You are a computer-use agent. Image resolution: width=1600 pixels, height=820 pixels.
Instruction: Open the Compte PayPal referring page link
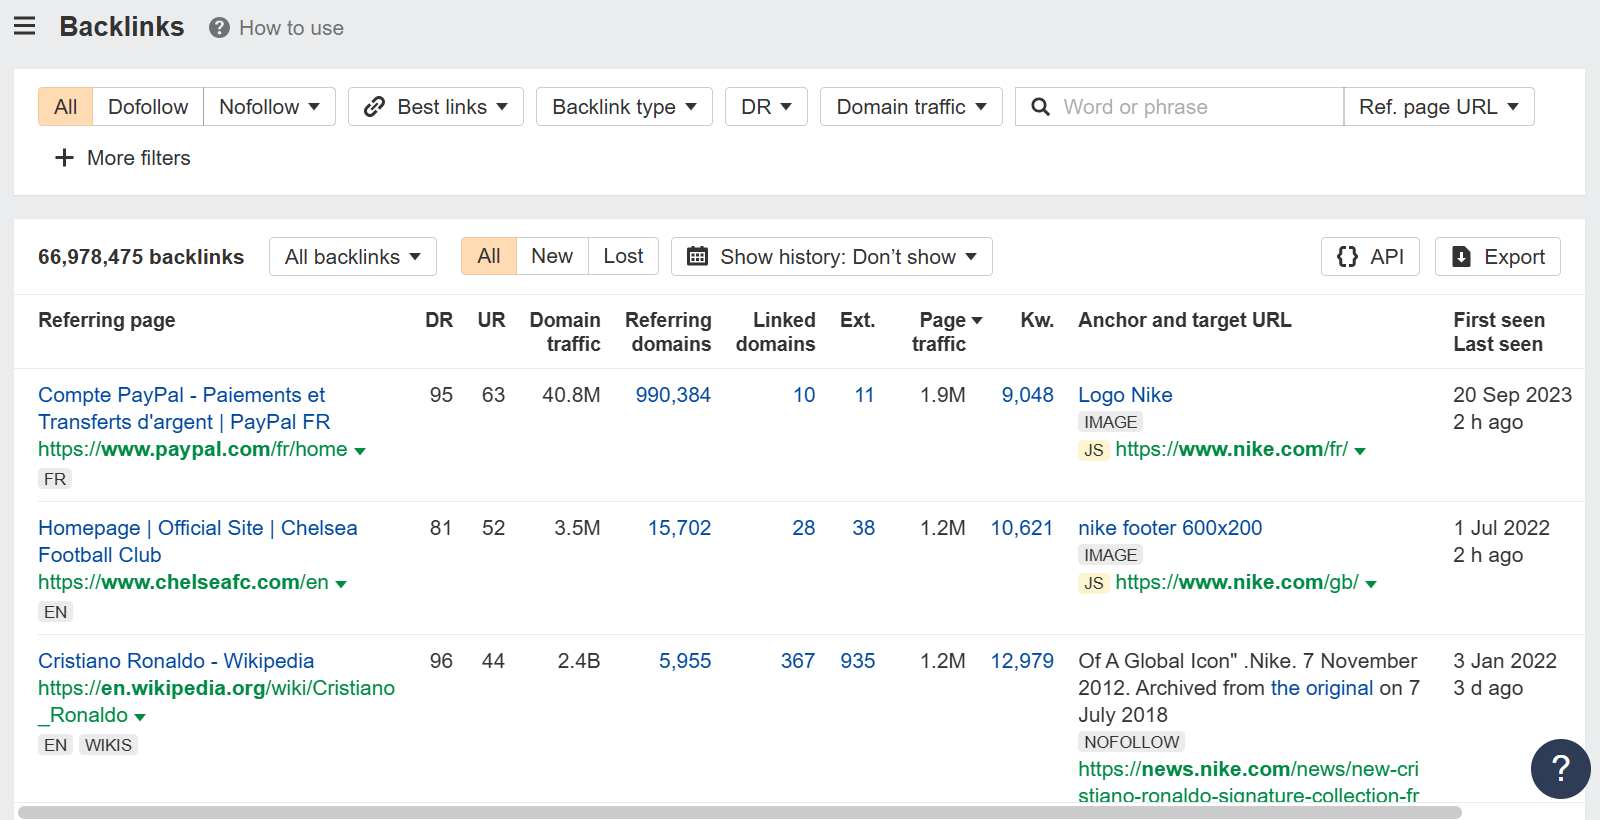tap(184, 408)
